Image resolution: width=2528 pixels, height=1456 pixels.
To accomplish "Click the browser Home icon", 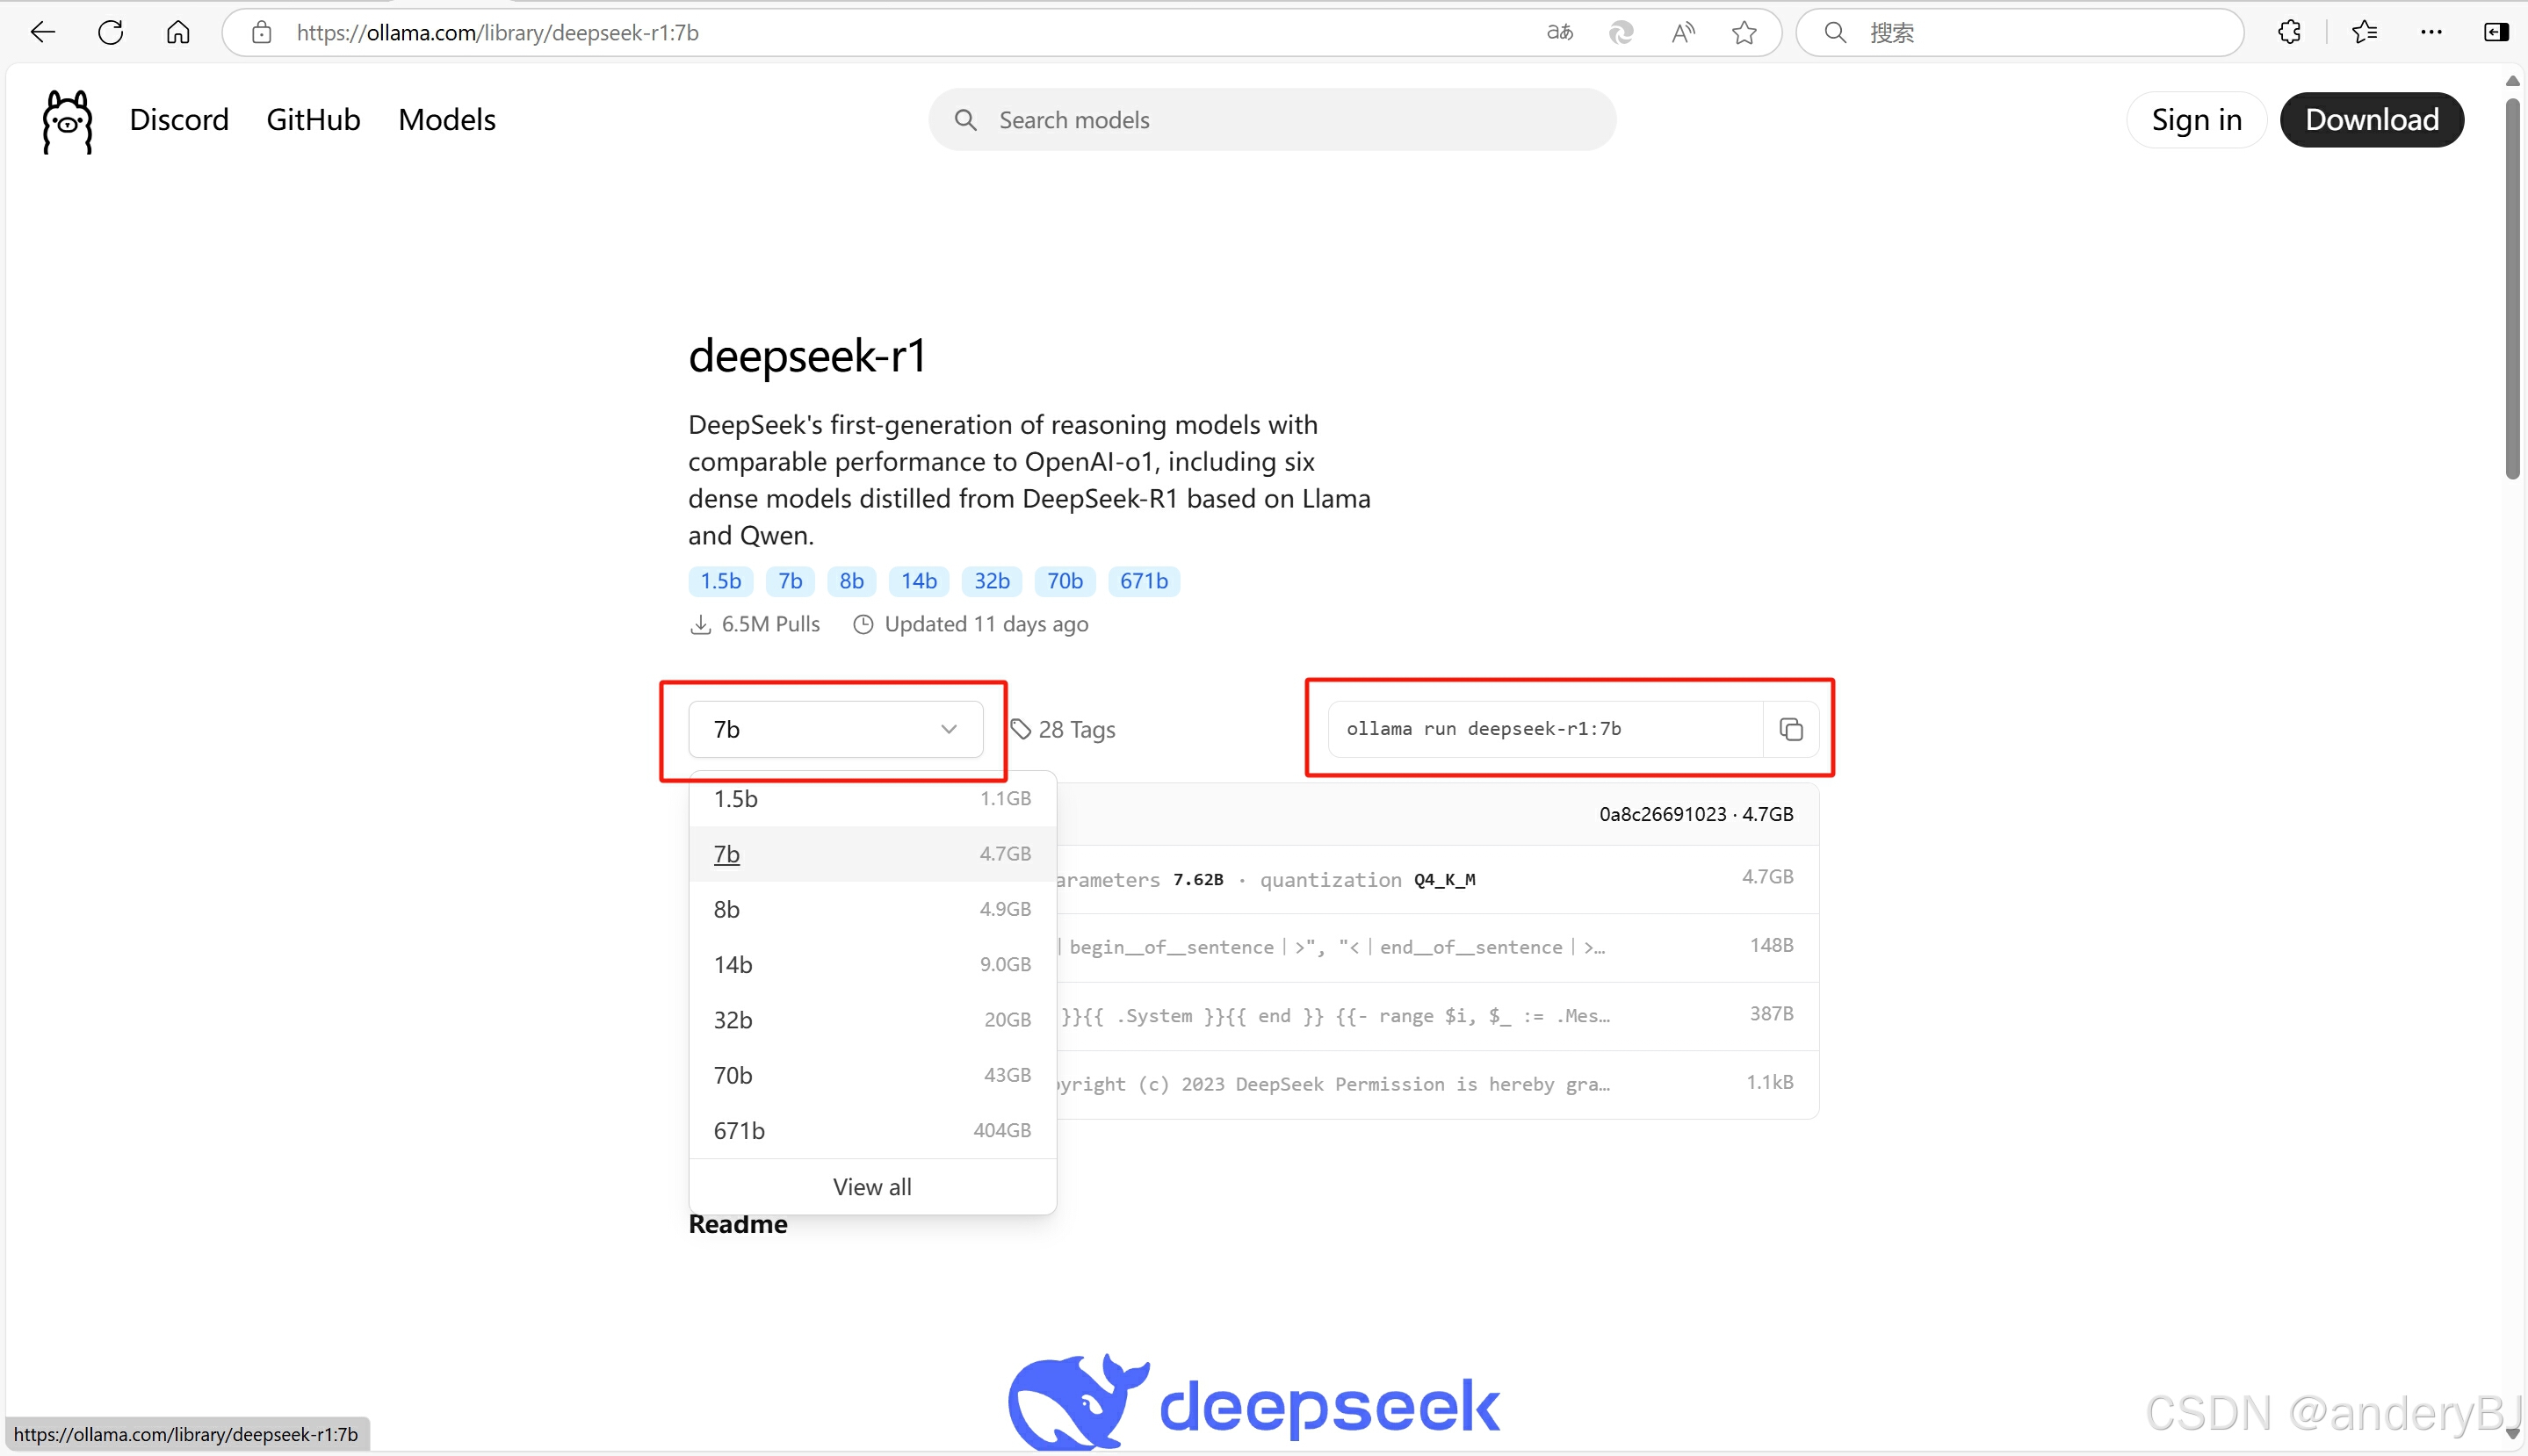I will 178,32.
